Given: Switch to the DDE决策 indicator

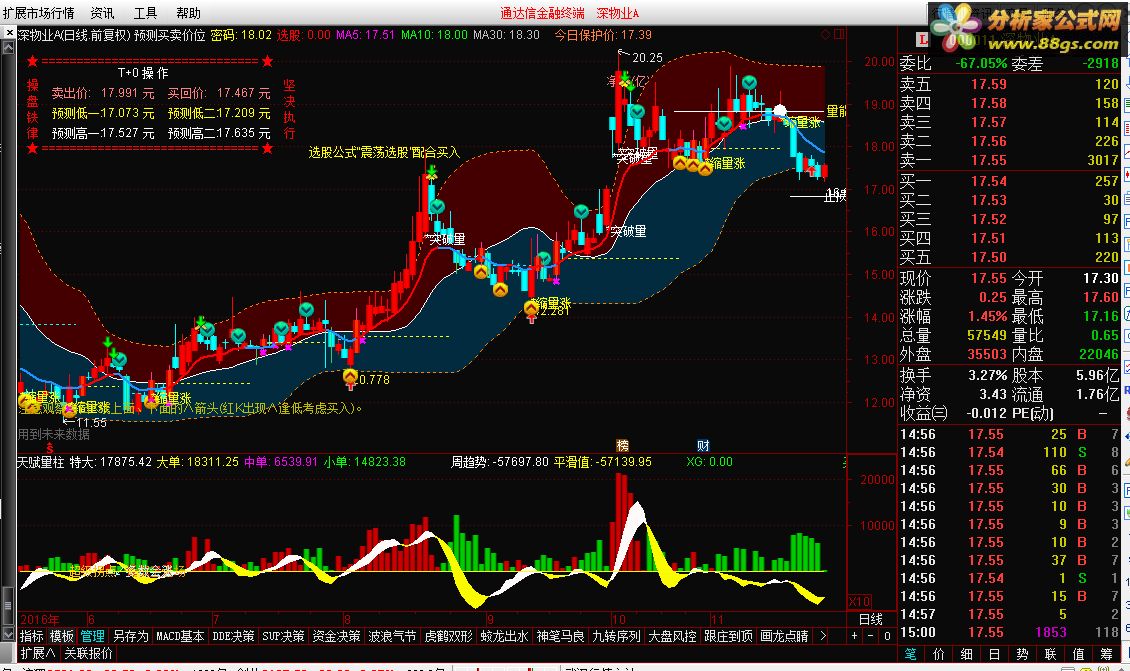Looking at the screenshot, I should pyautogui.click(x=233, y=636).
